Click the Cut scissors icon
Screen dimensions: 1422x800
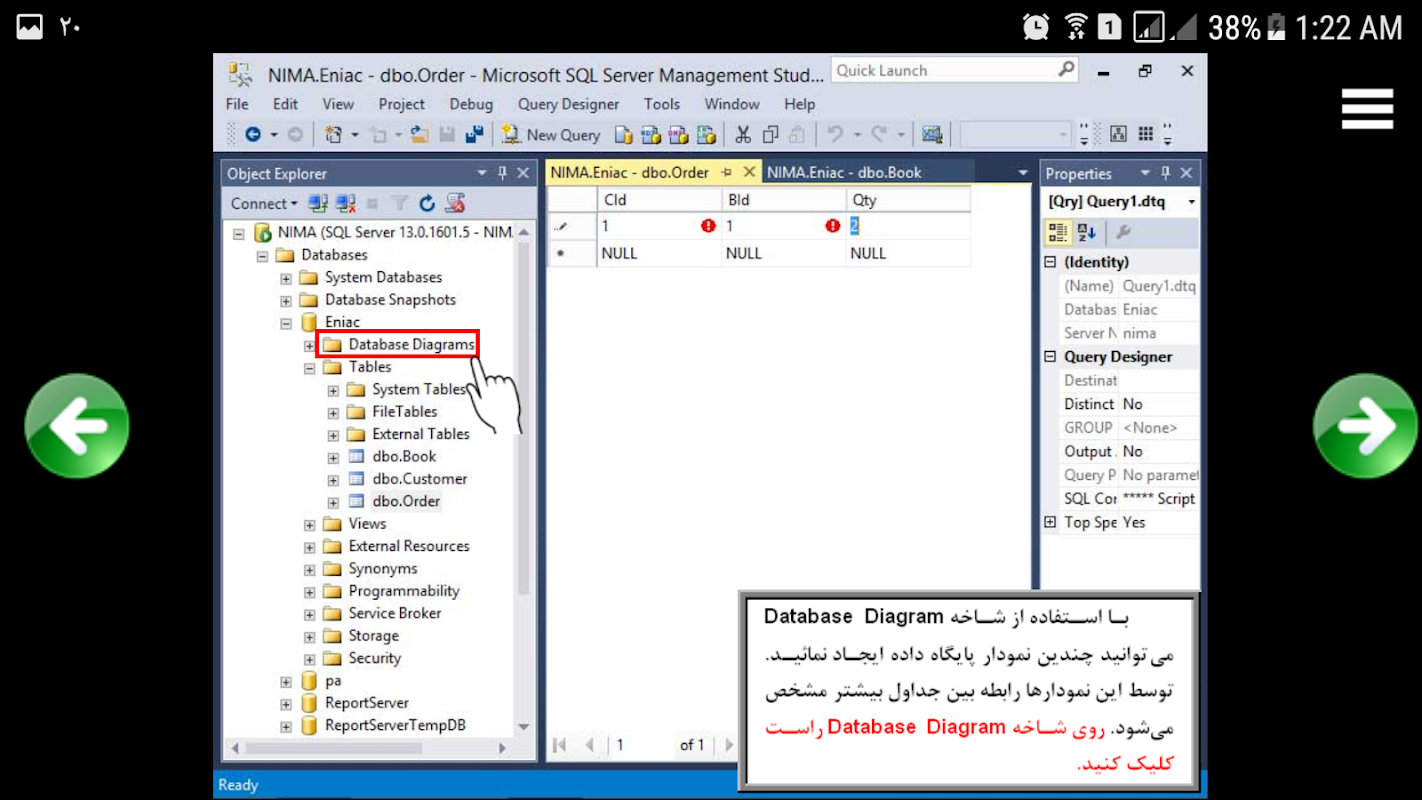pyautogui.click(x=743, y=134)
